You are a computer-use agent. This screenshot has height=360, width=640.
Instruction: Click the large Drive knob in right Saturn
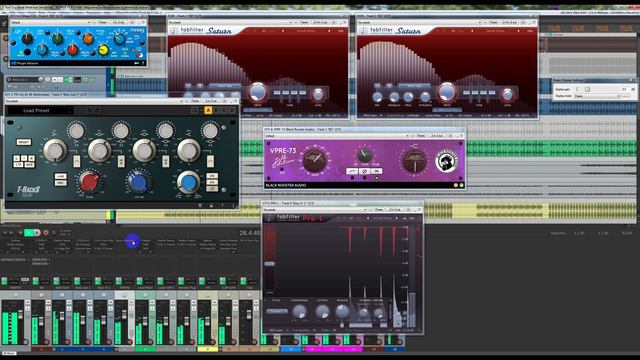point(447,92)
